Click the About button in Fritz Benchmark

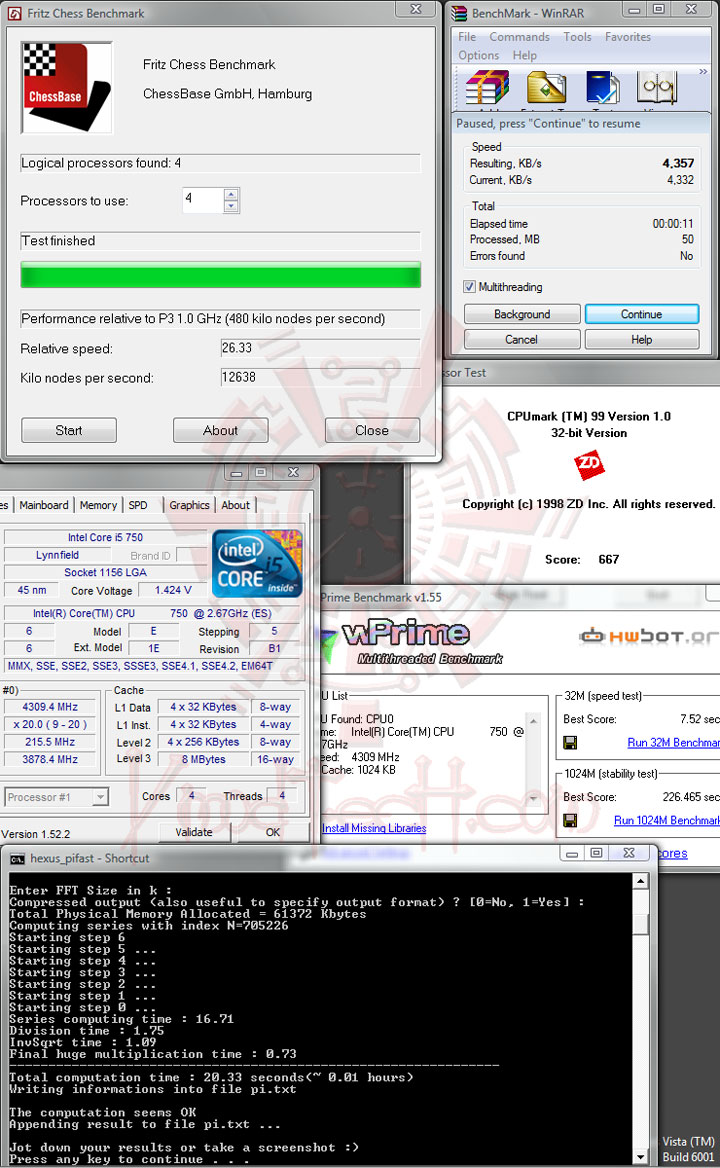point(220,431)
